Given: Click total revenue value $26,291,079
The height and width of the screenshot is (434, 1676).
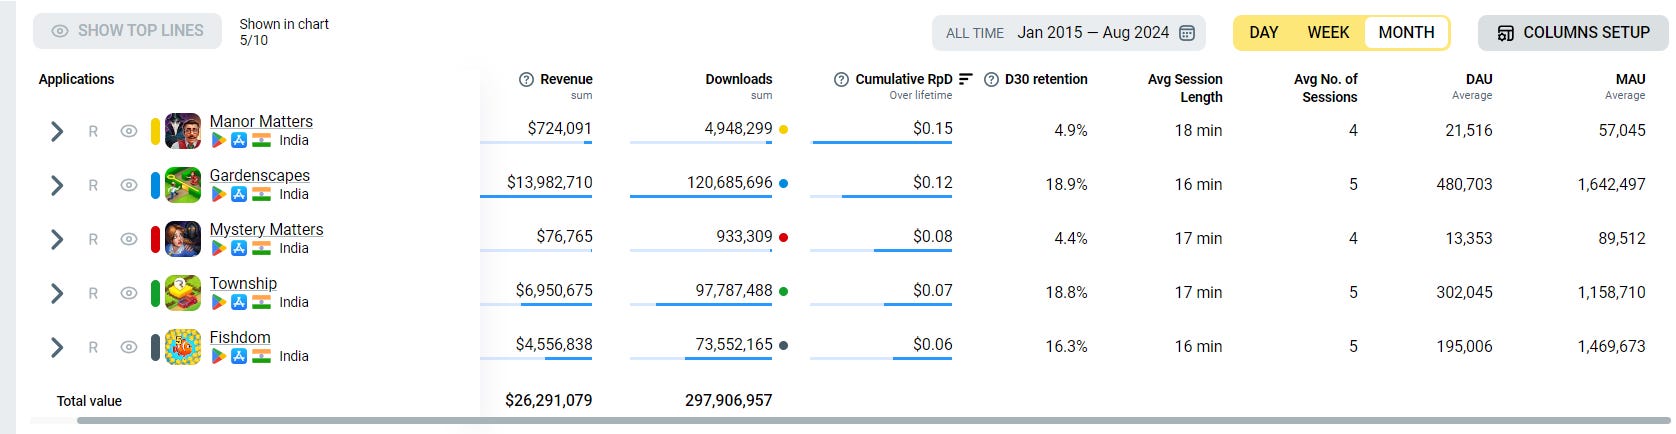Looking at the screenshot, I should pos(548,400).
